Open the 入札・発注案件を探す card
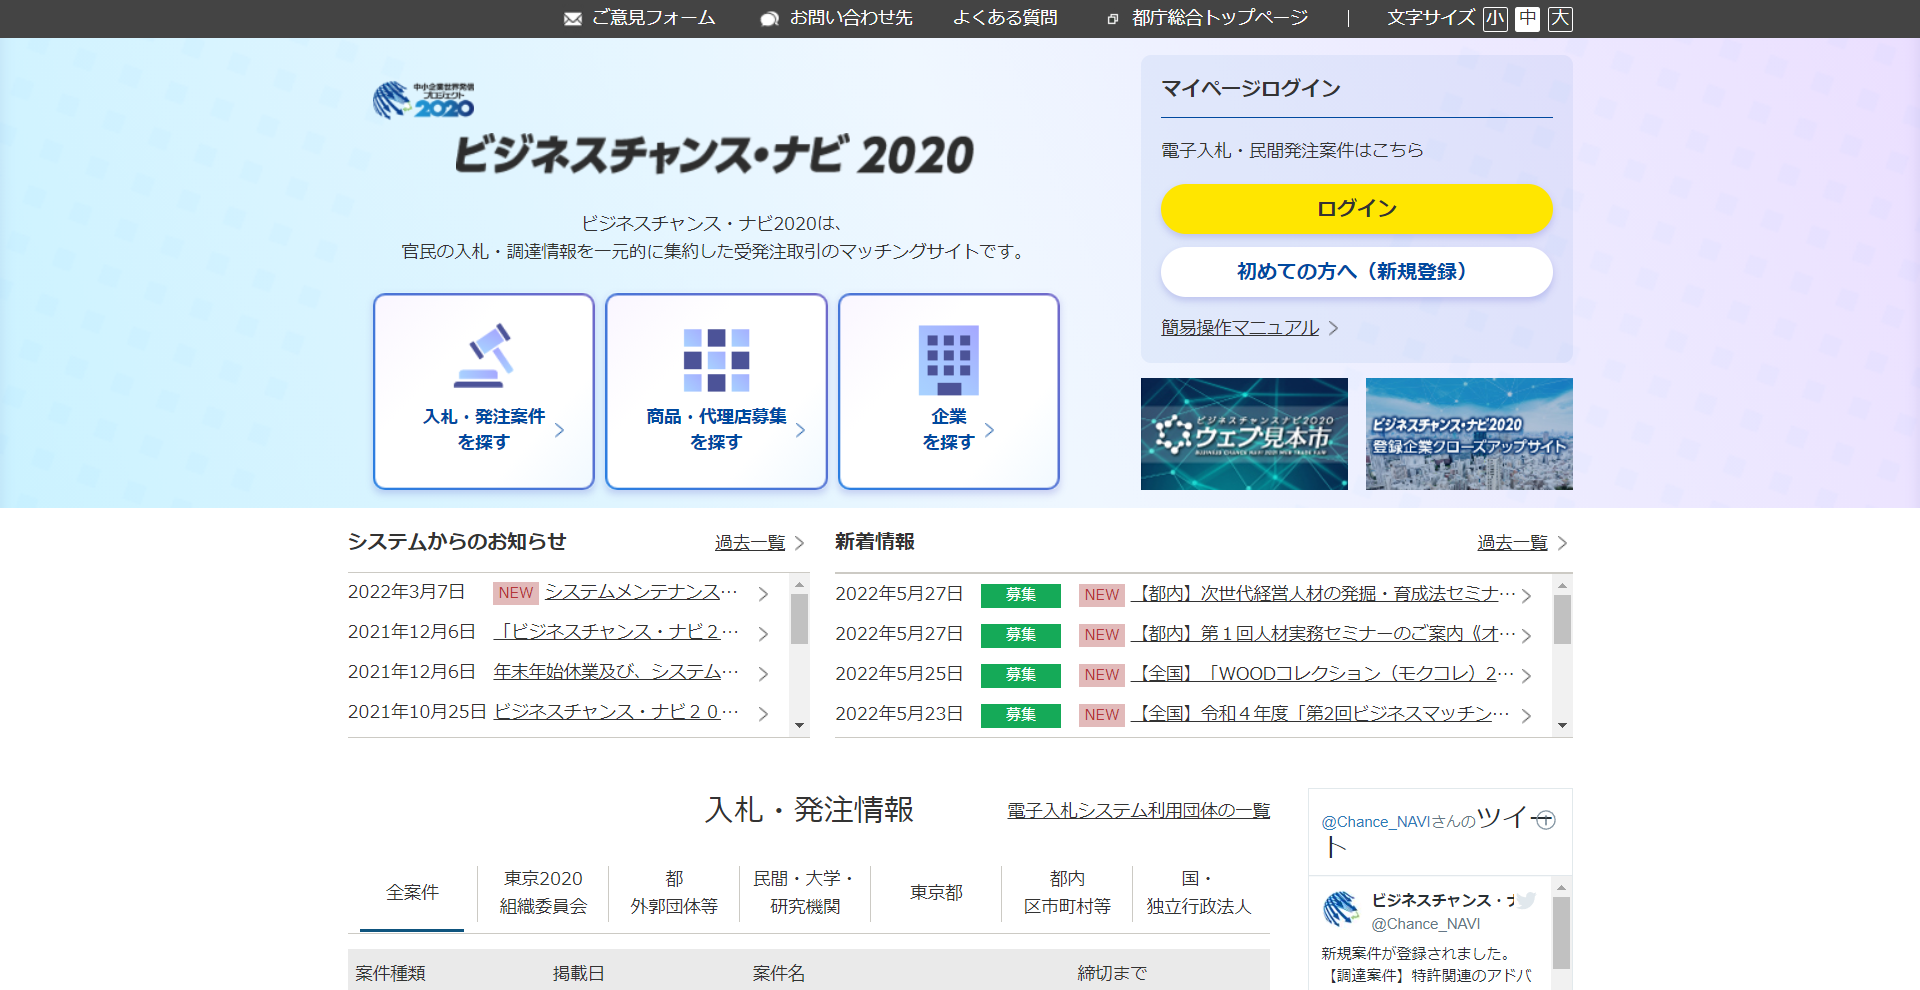The width and height of the screenshot is (1920, 990). (x=484, y=391)
